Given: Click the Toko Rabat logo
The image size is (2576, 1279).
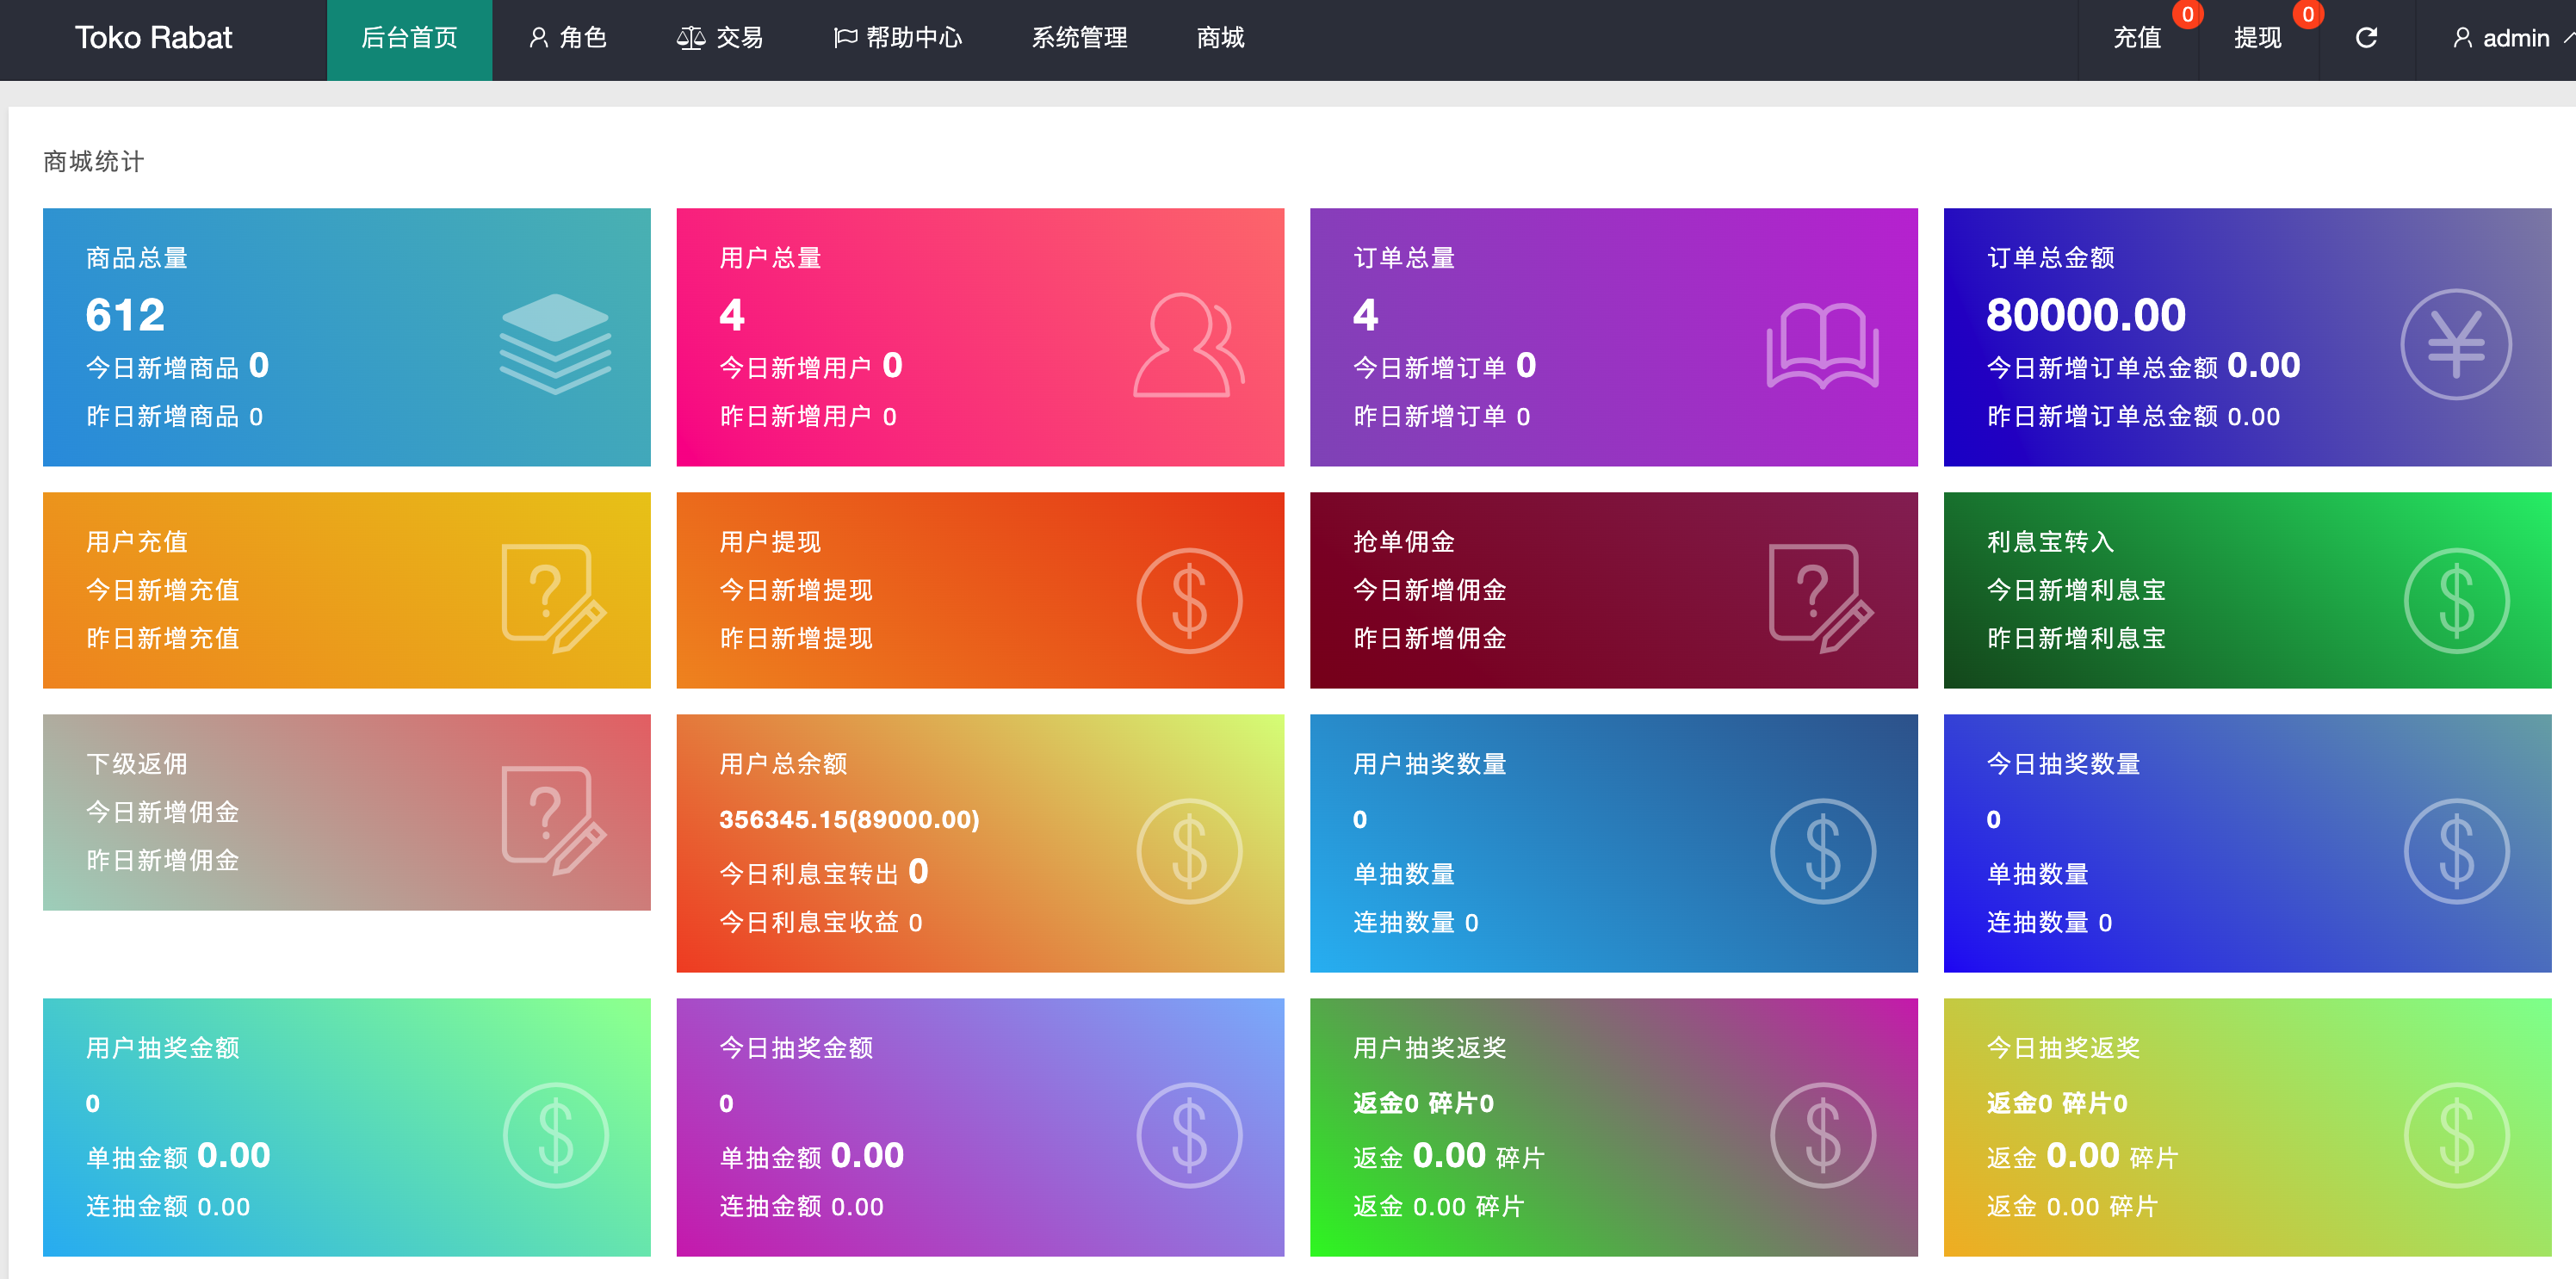Looking at the screenshot, I should point(153,38).
